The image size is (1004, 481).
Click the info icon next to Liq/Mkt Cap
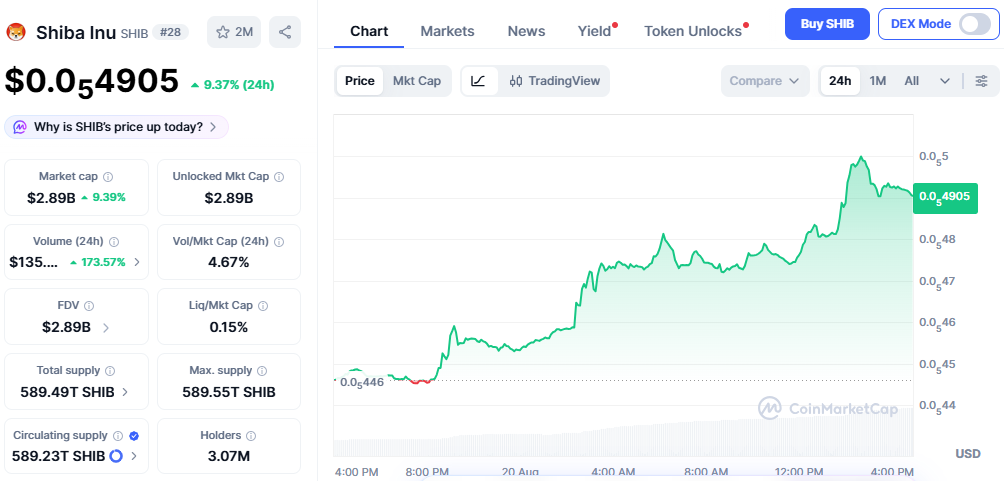coord(263,306)
